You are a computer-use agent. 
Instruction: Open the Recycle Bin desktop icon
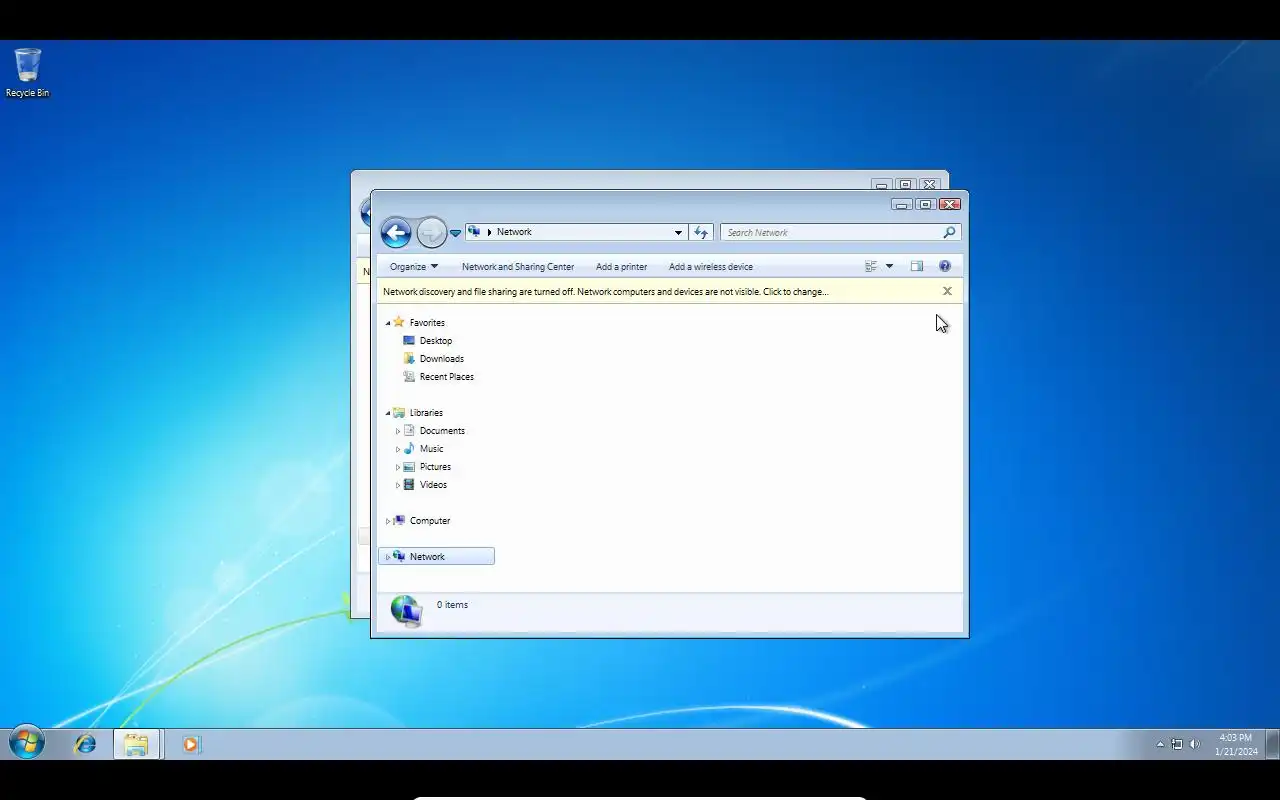(x=27, y=73)
